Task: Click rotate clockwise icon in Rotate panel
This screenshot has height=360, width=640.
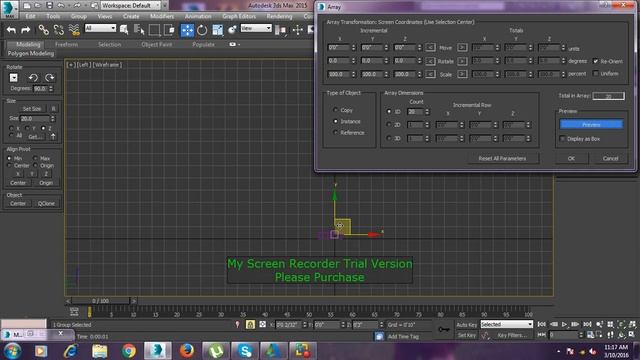Action: (x=50, y=78)
